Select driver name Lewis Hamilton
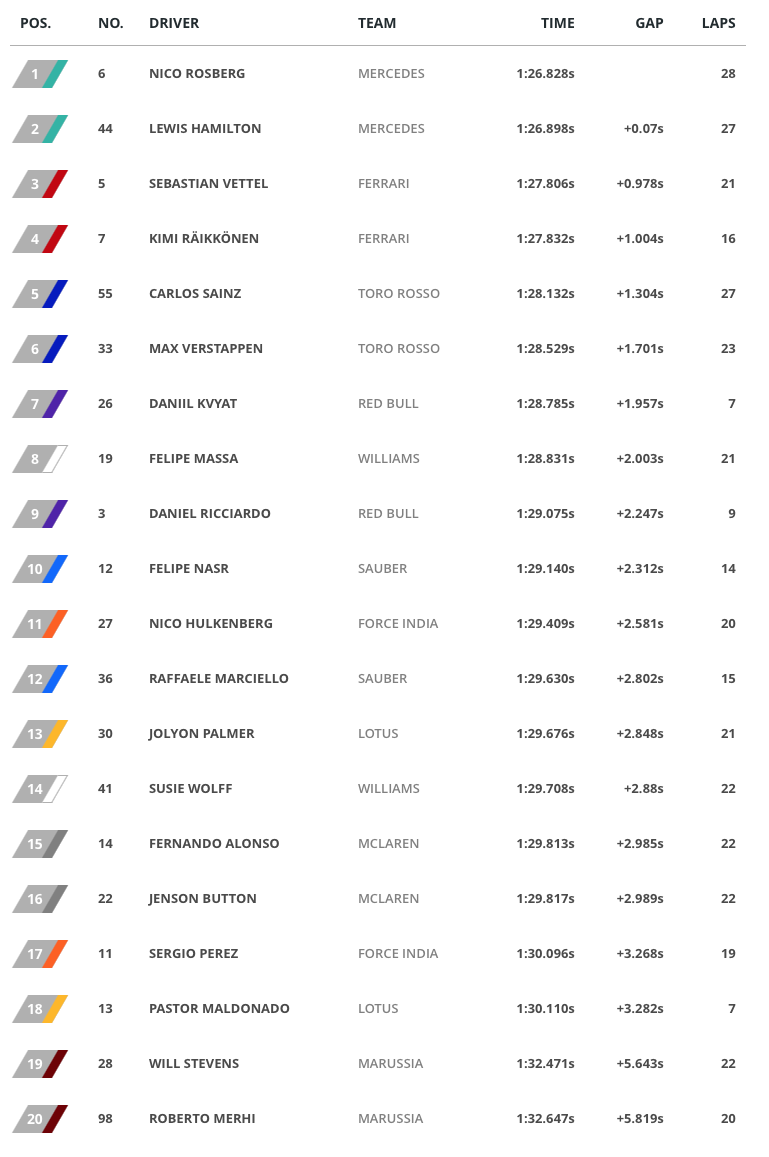Viewport: 769px width, 1157px height. (205, 129)
